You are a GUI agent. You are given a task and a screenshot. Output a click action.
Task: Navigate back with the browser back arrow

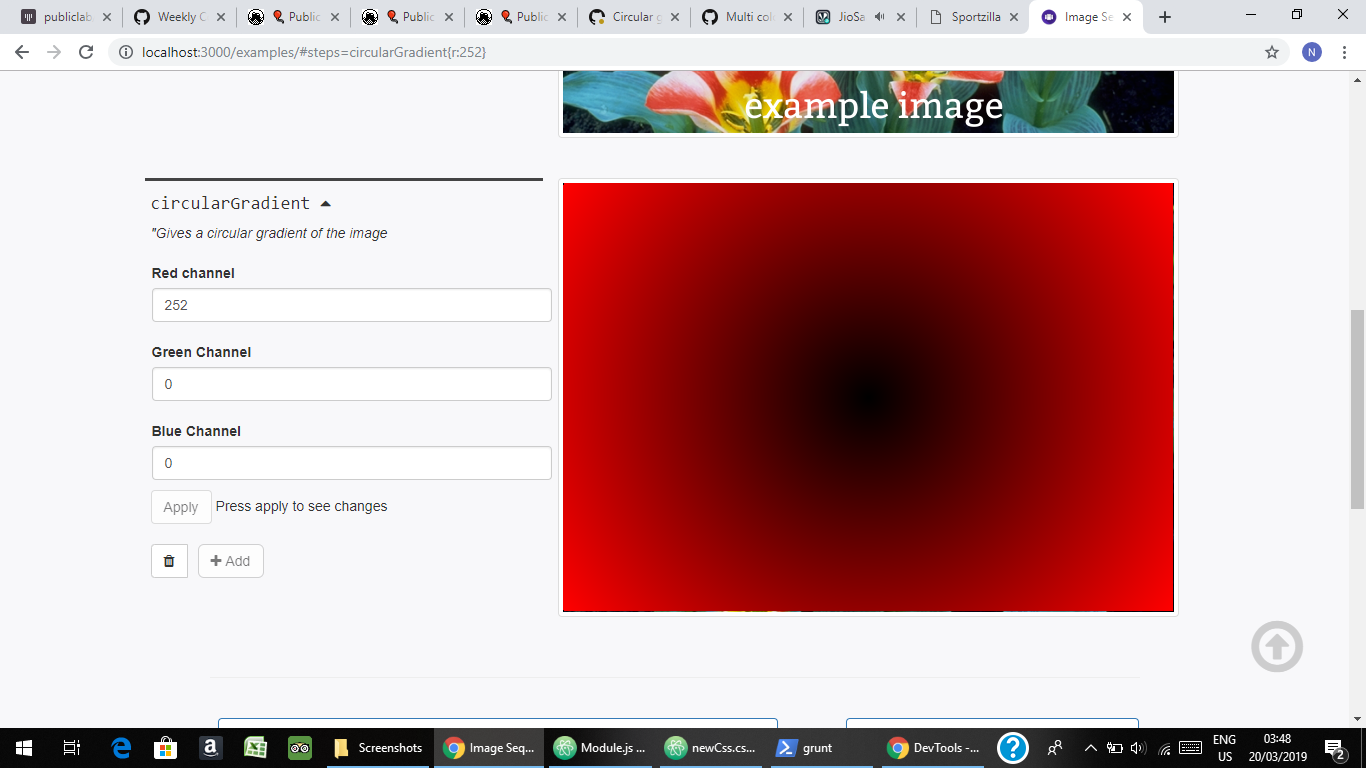click(21, 52)
